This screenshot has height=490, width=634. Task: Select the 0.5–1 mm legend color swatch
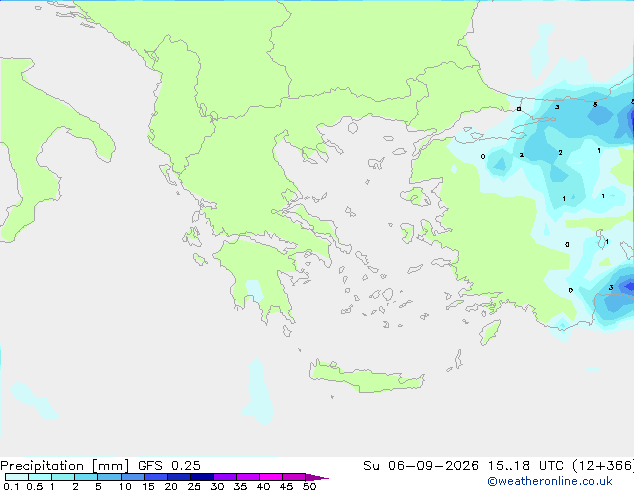(40, 477)
